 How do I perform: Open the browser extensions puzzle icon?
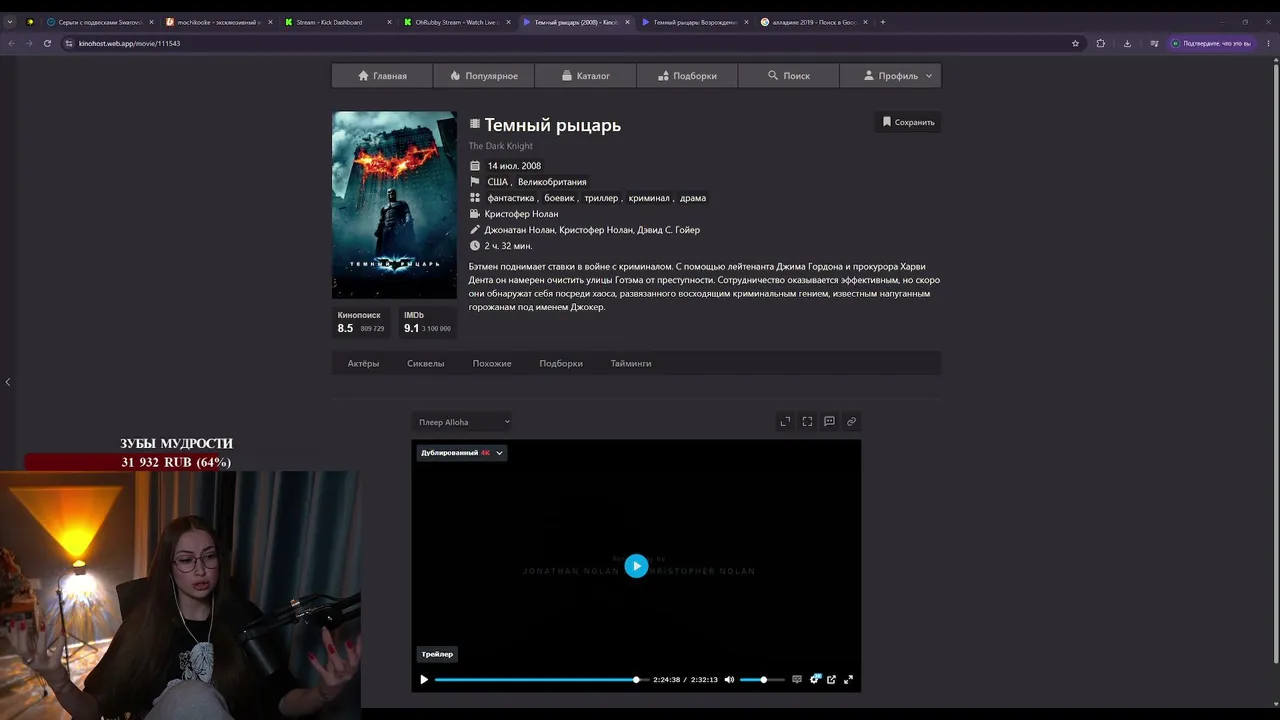coord(1101,43)
